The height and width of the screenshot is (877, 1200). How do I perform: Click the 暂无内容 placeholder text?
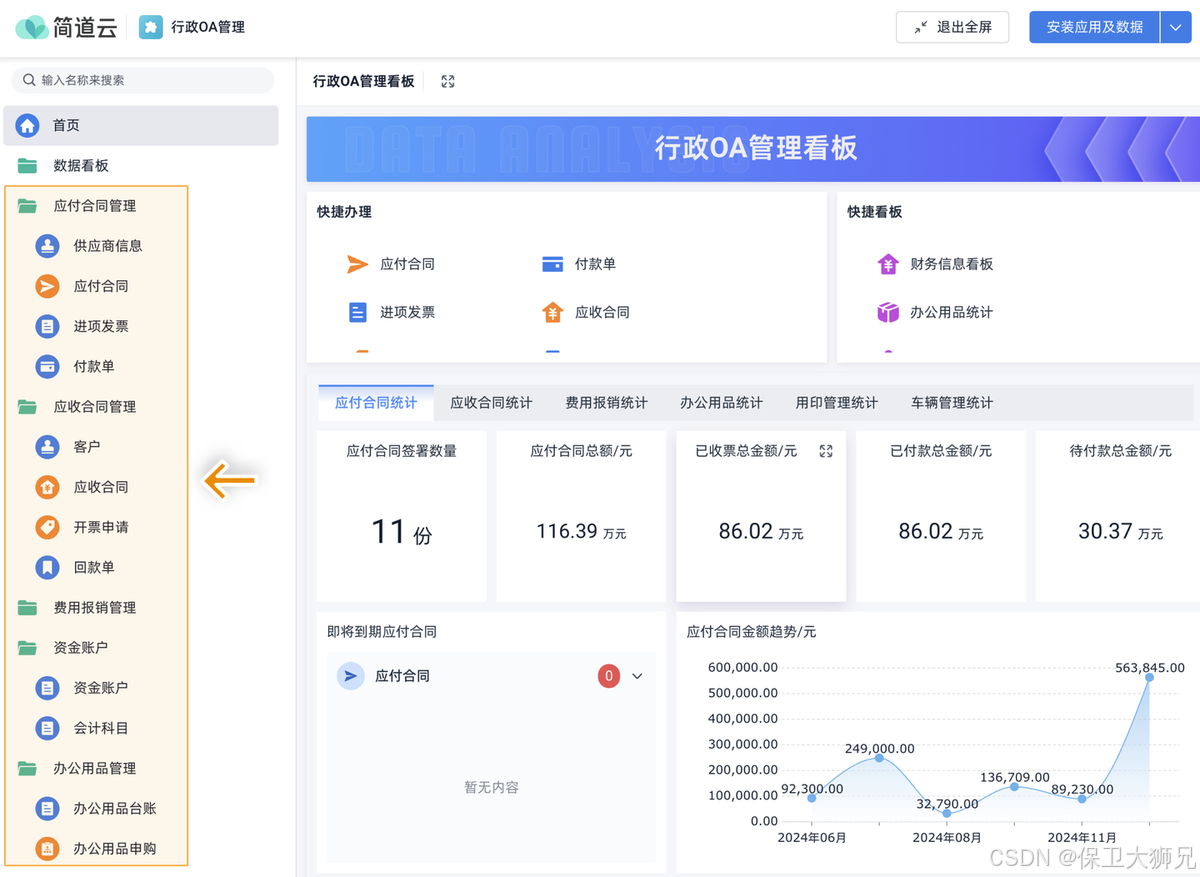coord(491,787)
